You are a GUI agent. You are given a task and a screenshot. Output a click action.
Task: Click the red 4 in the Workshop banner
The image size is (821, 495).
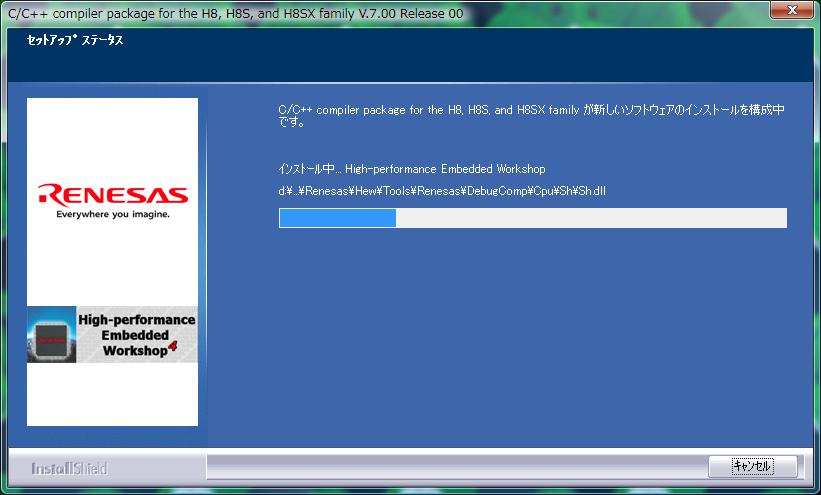coord(172,347)
